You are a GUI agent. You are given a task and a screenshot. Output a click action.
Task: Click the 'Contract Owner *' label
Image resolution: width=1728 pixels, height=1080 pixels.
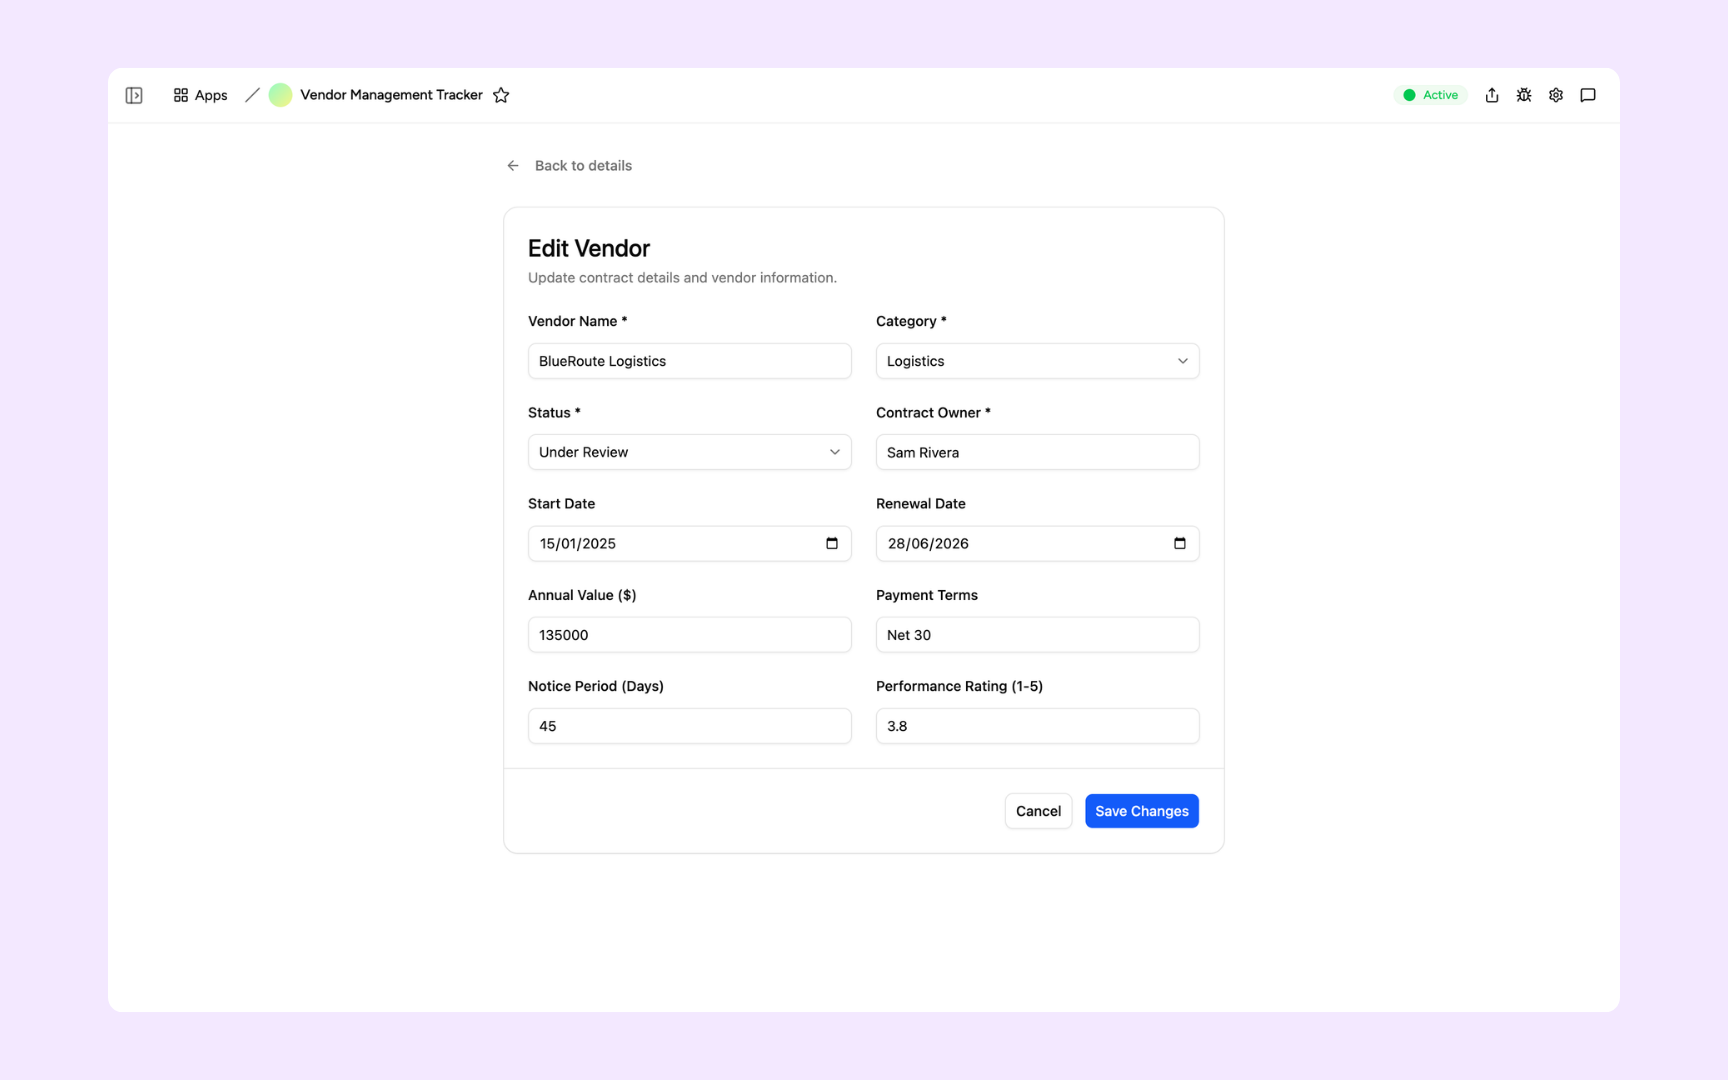click(933, 412)
